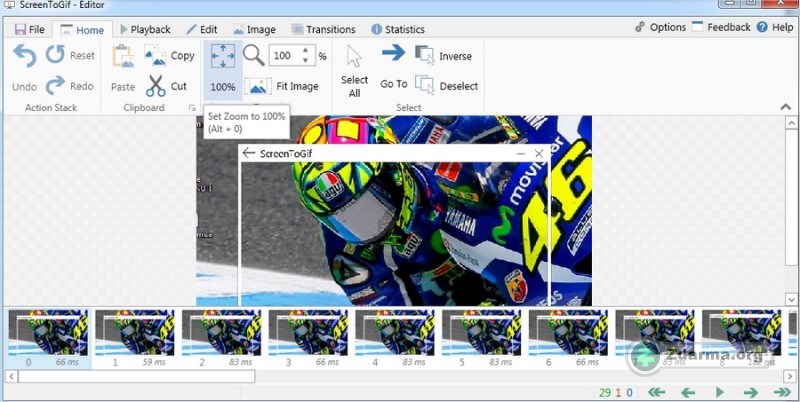Open the Playback tab

pyautogui.click(x=145, y=30)
